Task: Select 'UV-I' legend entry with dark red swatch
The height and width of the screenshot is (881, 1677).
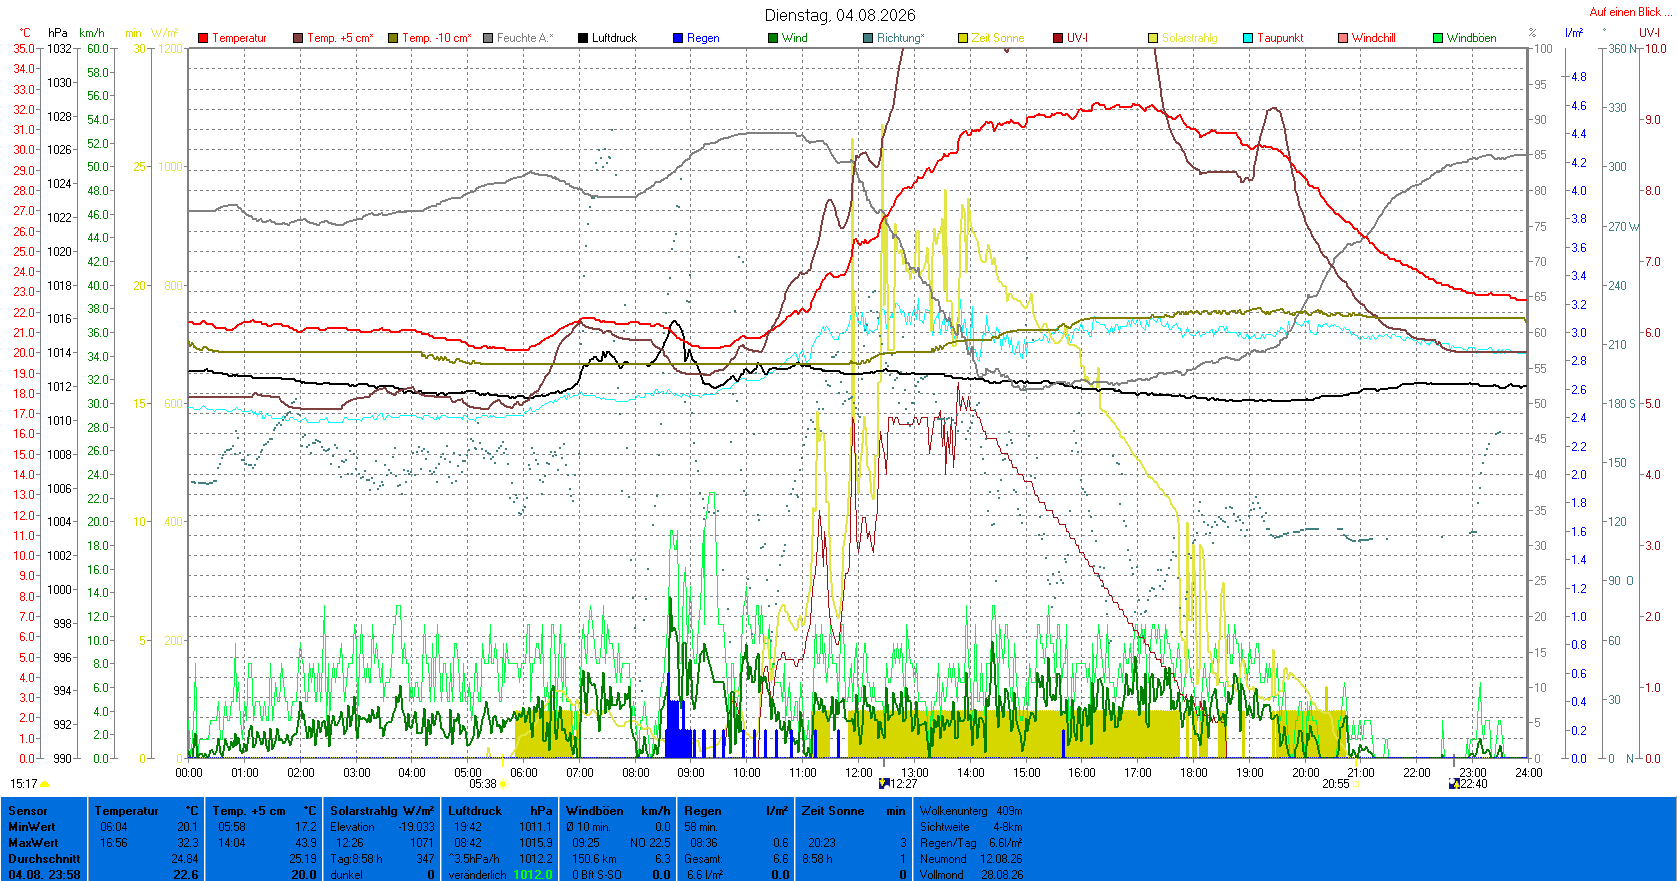Action: click(x=1078, y=38)
